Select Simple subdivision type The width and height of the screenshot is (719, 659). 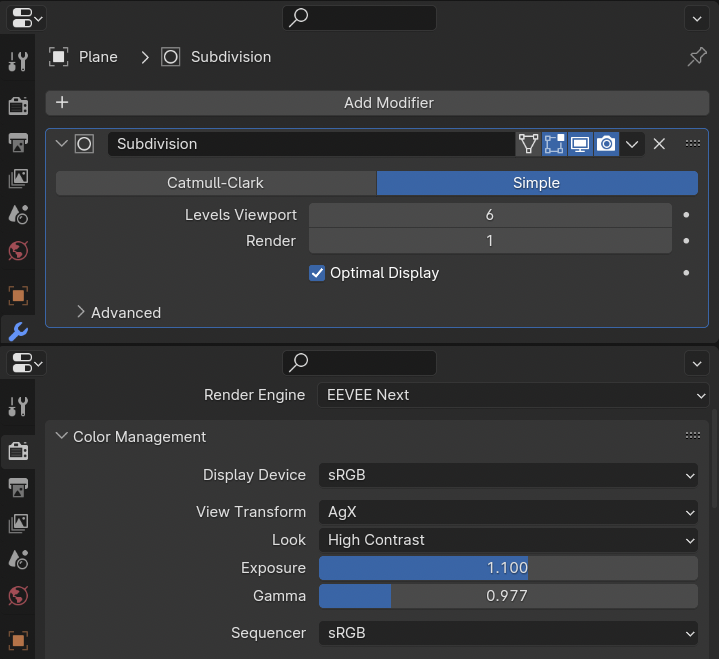coord(537,183)
